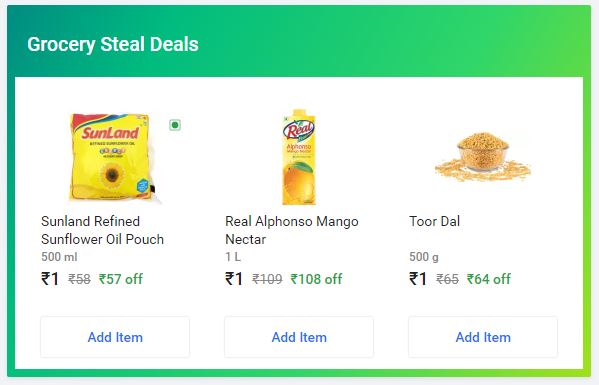Image resolution: width=599 pixels, height=385 pixels.
Task: Click the ₹57 off discount label
Action: (x=121, y=279)
